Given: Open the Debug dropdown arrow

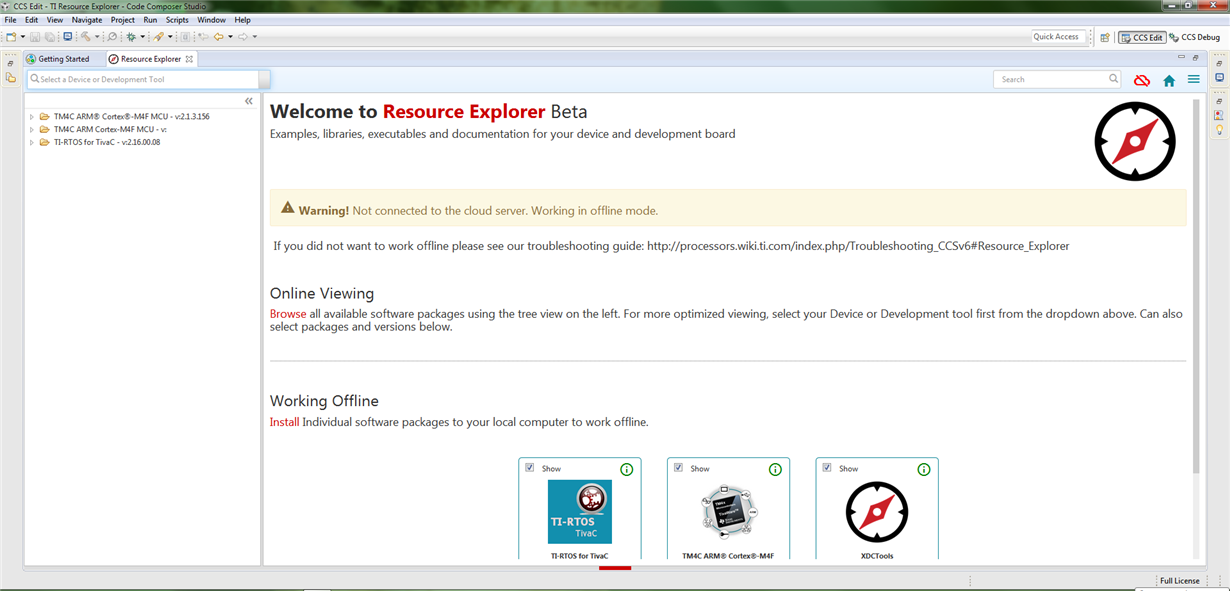Looking at the screenshot, I should click(x=143, y=37).
